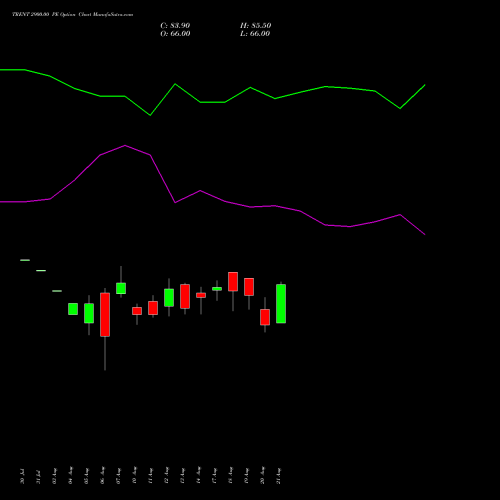The height and width of the screenshot is (500, 500).
Task: Click the green candle for 12 Aug
Action: pyautogui.click(x=169, y=298)
